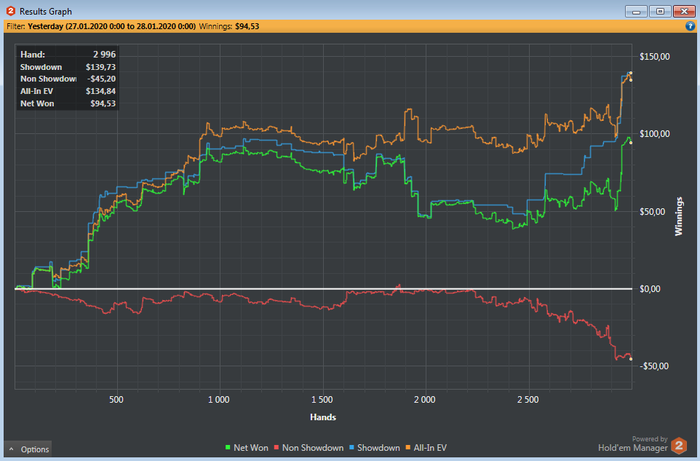Screen dimensions: 700x461
Task: Toggle the Showdown legend label
Action: 378,448
